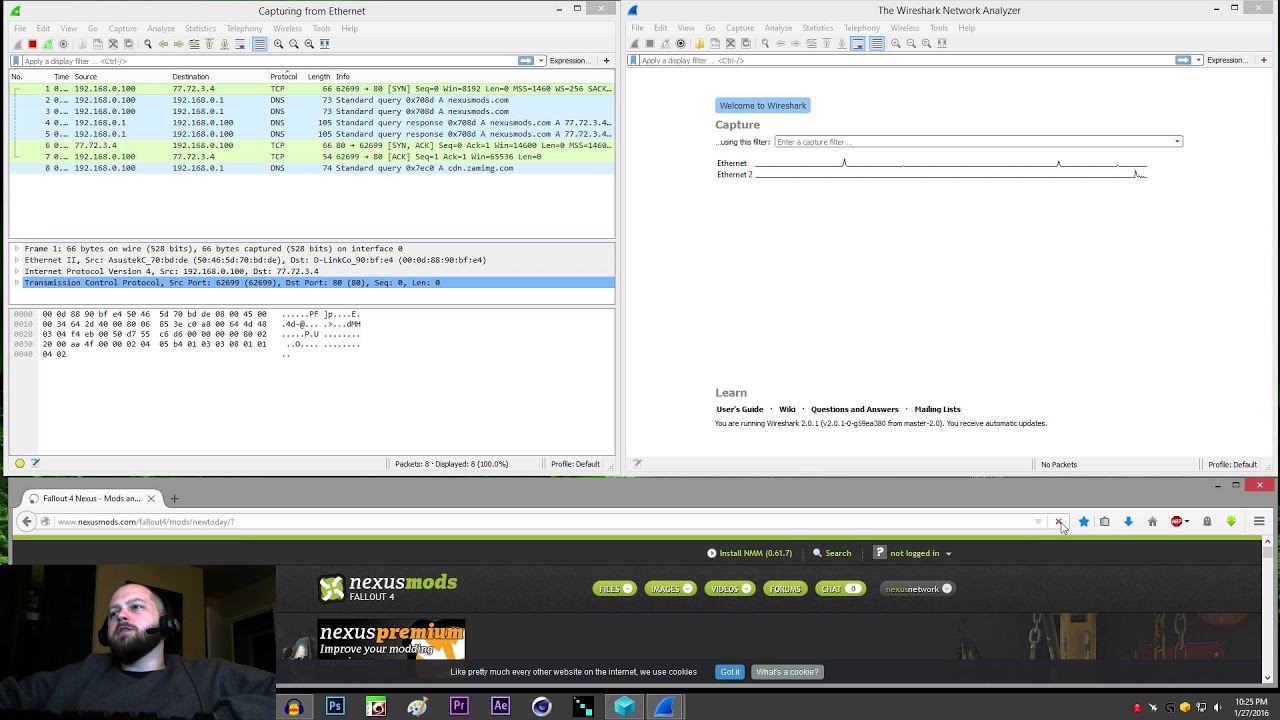Viewport: 1280px width, 720px height.
Task: Open a new browser tab
Action: click(x=174, y=498)
